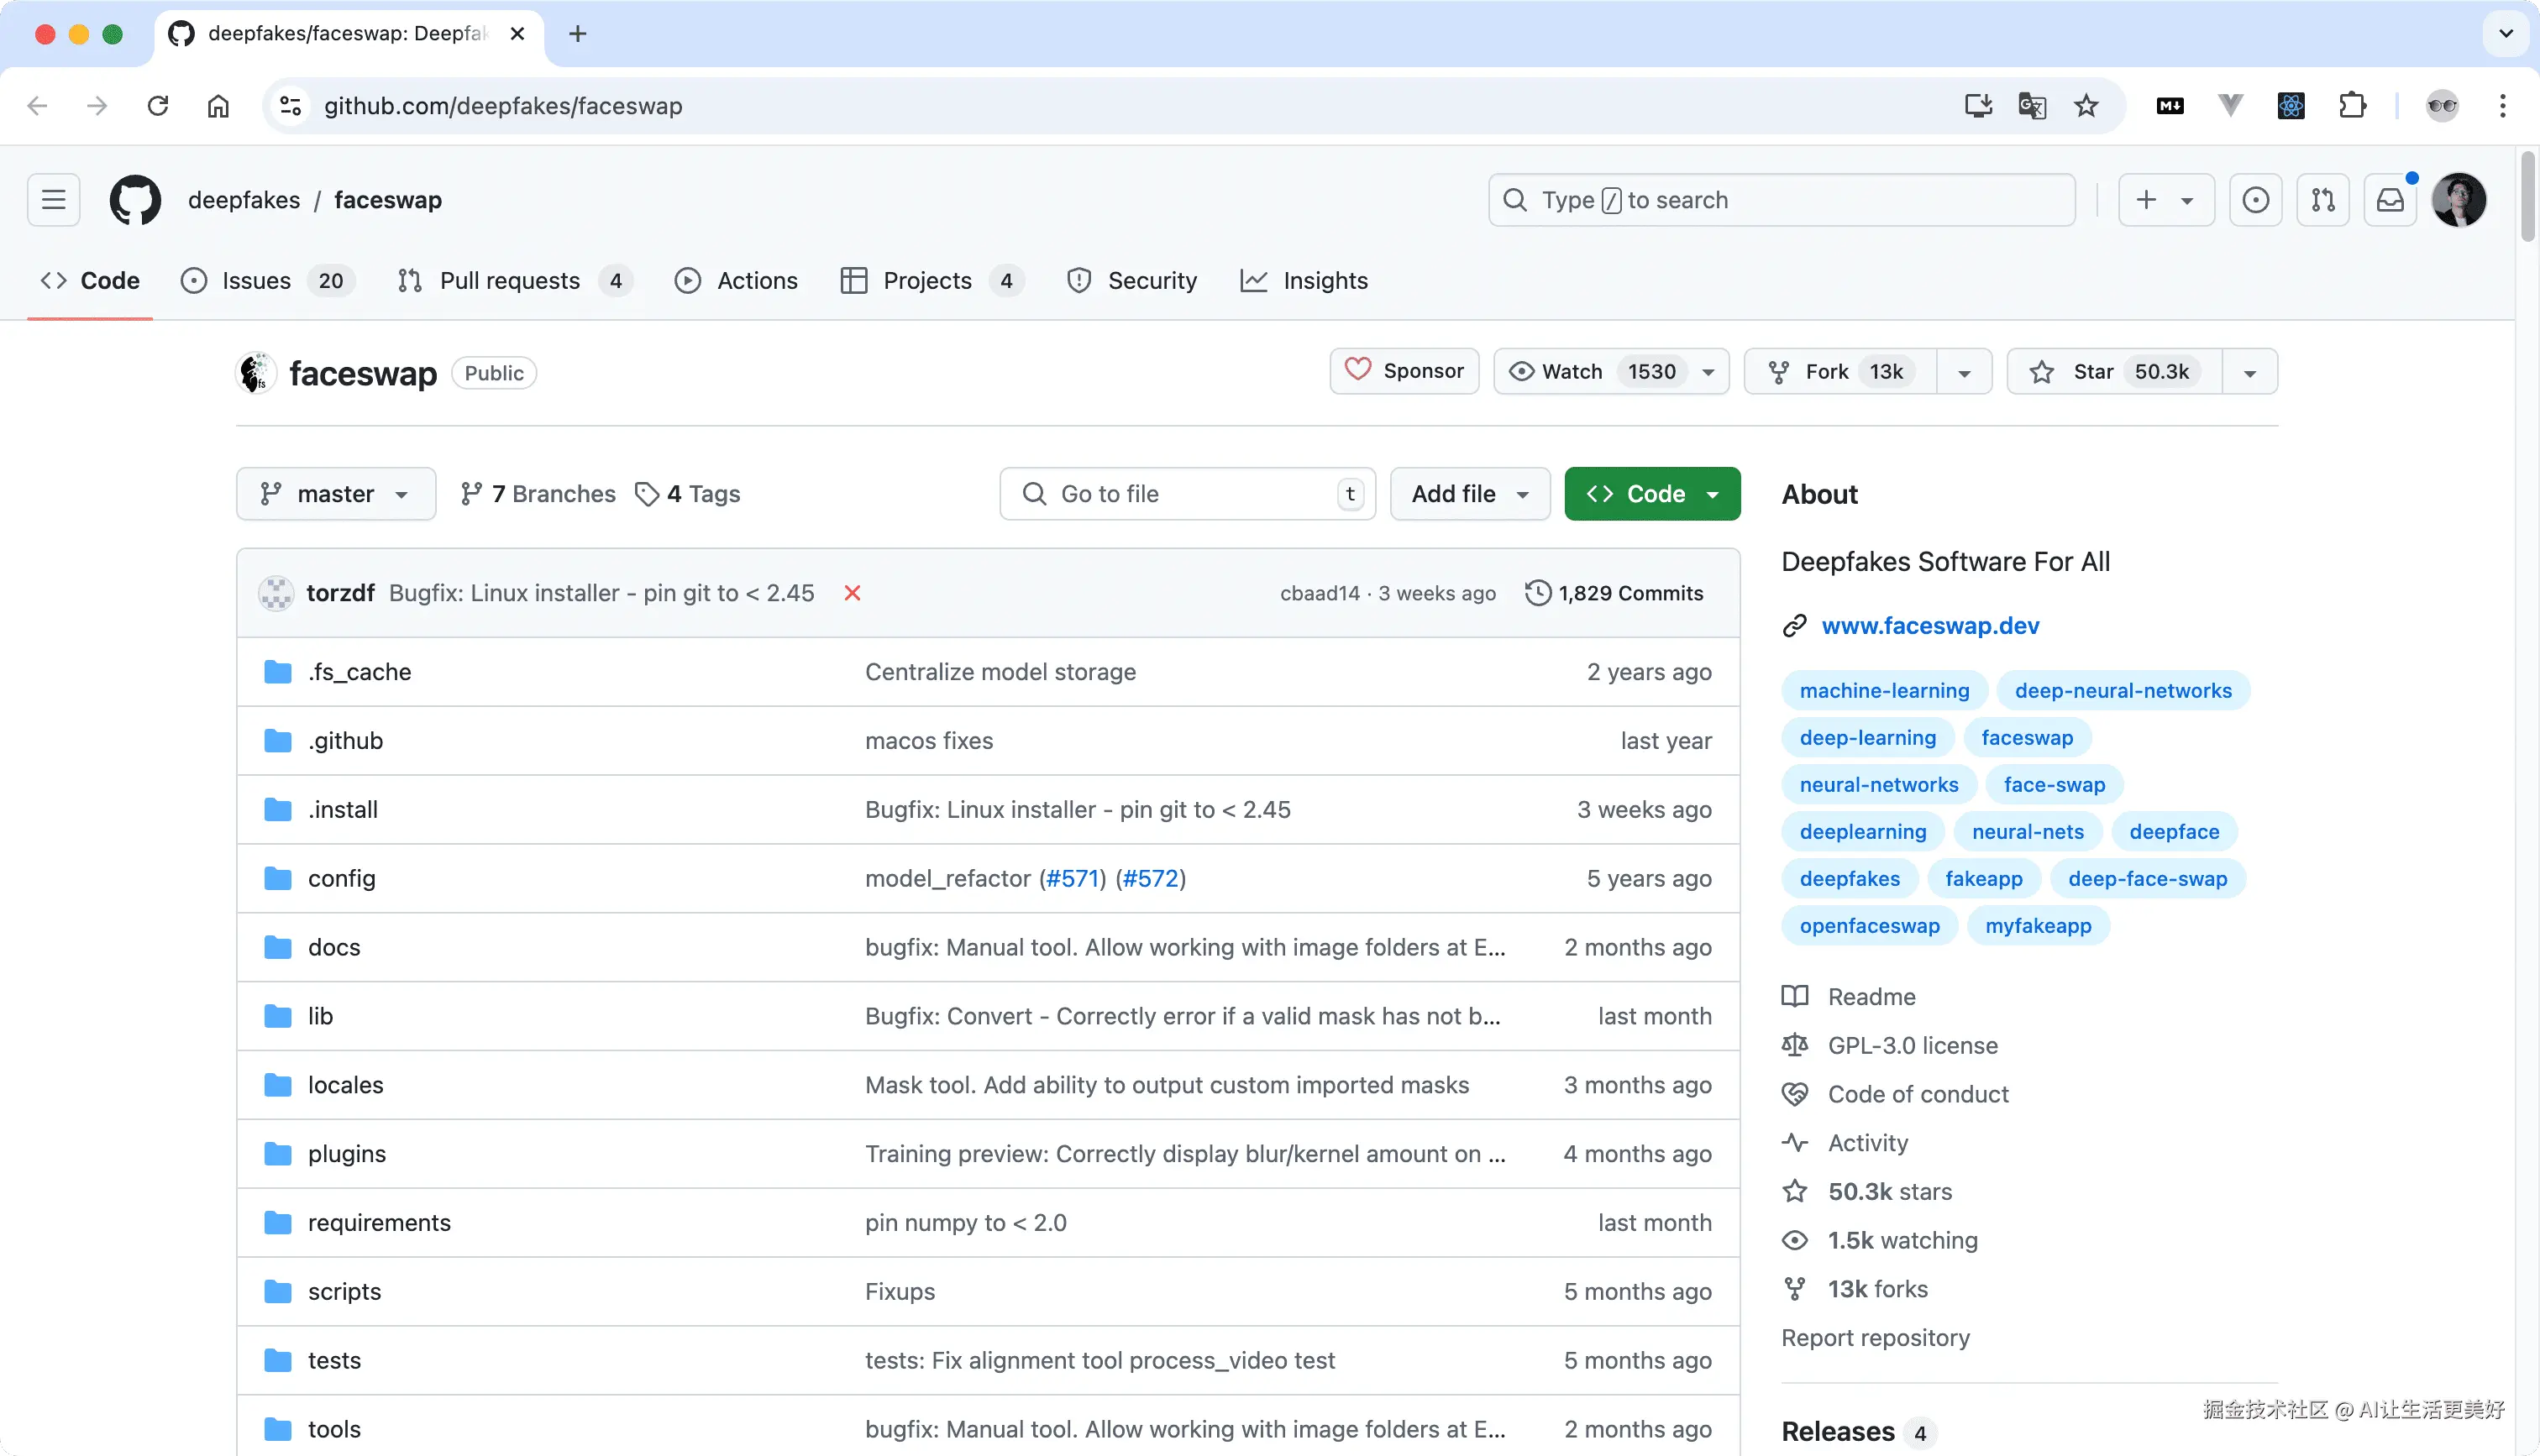The width and height of the screenshot is (2540, 1456).
Task: Open the user profile avatar menu
Action: tap(2459, 200)
